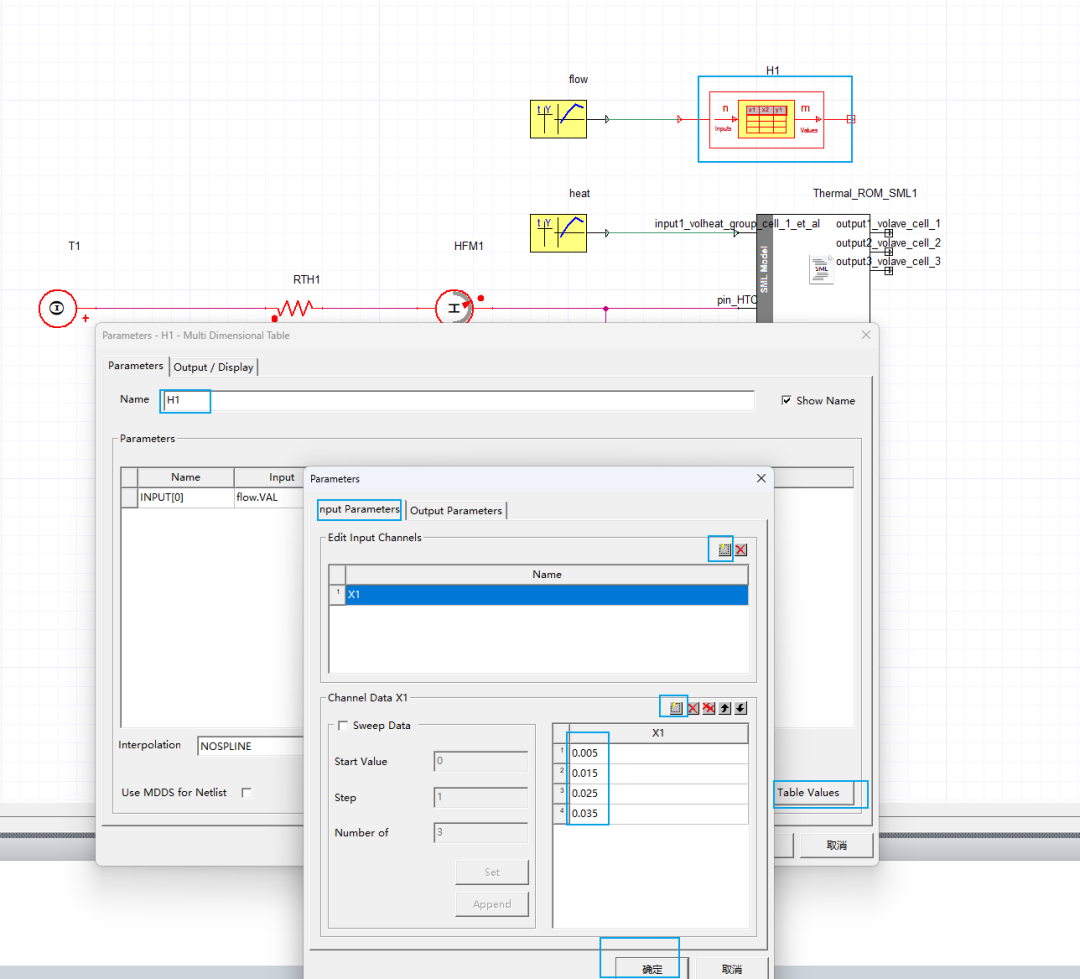1080x979 pixels.
Task: Open the Interpolation NOSPLINE dropdown
Action: 250,746
